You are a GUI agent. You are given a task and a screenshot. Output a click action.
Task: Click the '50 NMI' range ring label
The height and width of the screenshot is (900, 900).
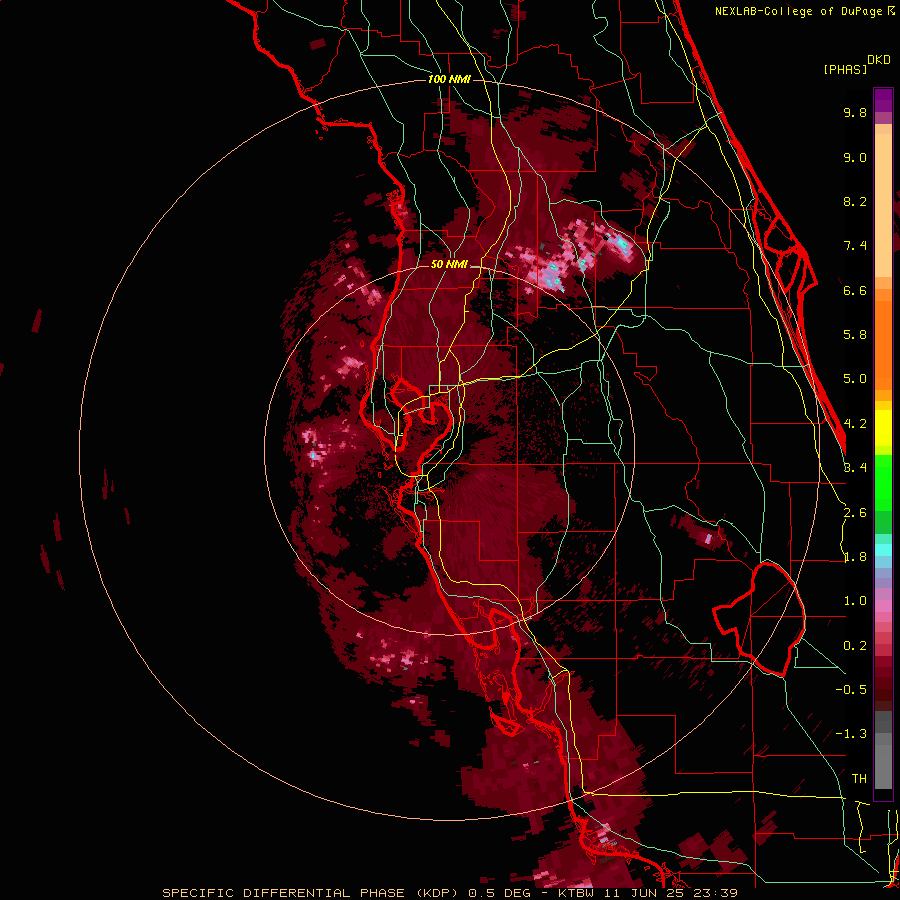tap(449, 264)
